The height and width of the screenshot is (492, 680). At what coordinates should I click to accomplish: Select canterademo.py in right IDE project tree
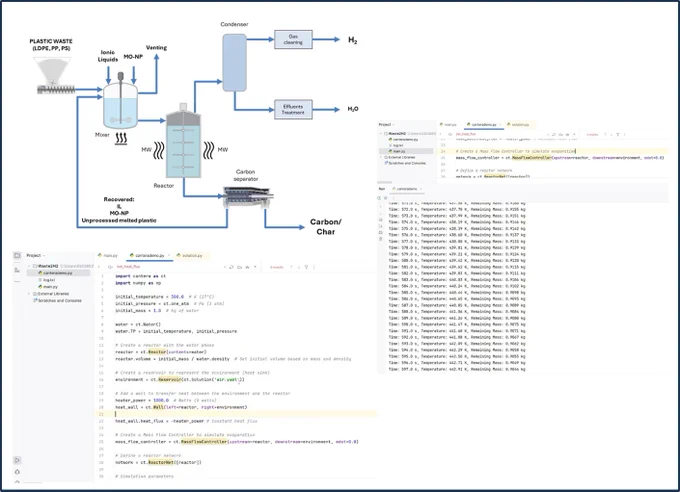pyautogui.click(x=403, y=140)
